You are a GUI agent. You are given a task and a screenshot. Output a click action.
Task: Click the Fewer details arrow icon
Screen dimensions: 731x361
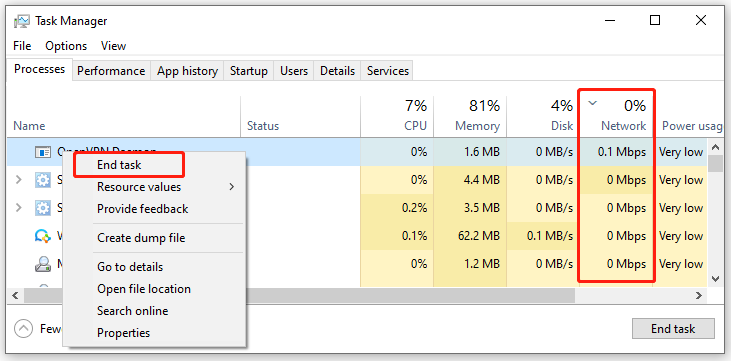[23, 329]
